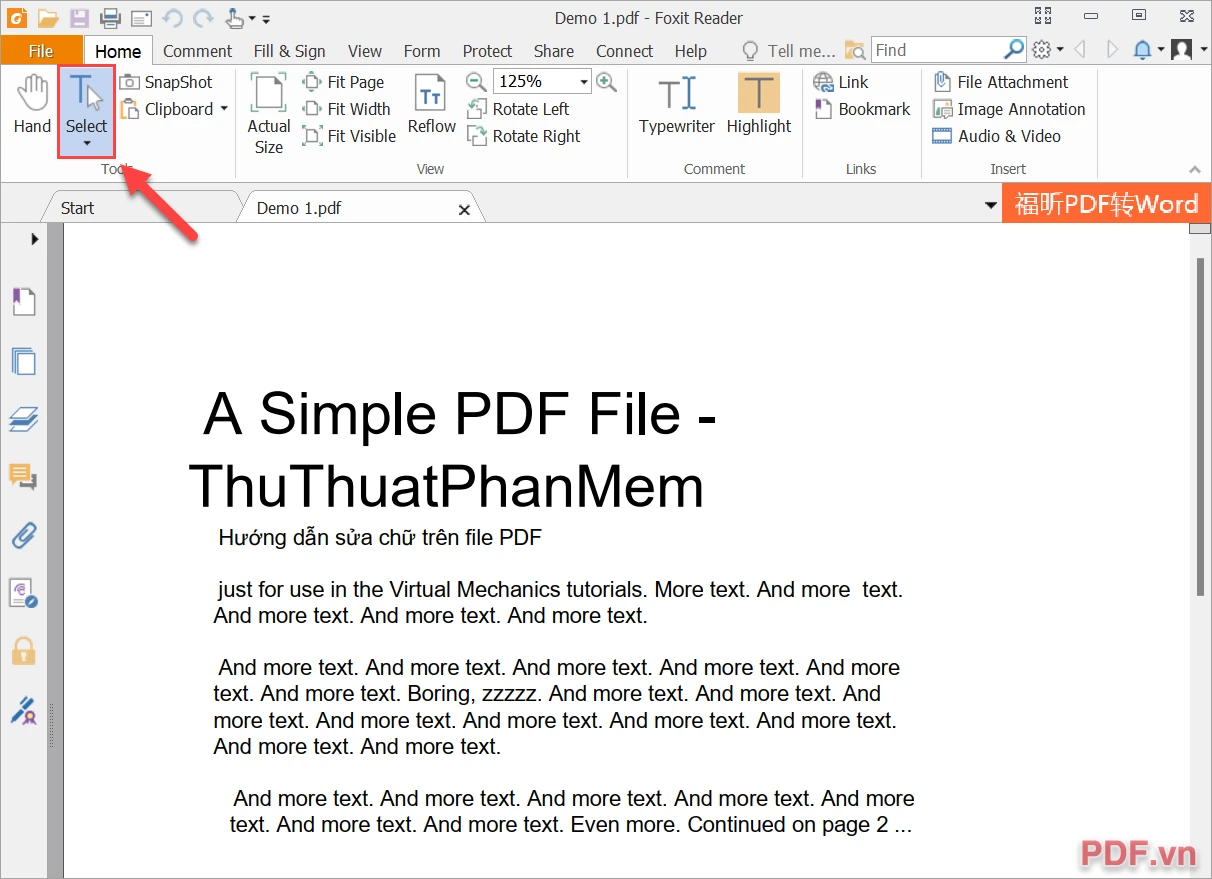Open the Help ribbon tab

click(x=690, y=51)
